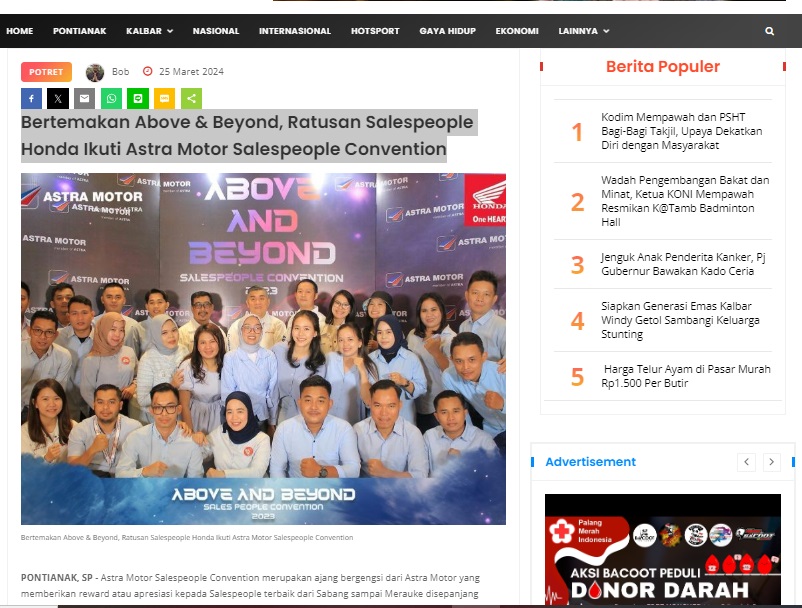802x608 pixels.
Task: Open the GAYA HIDUP section
Action: 448,31
